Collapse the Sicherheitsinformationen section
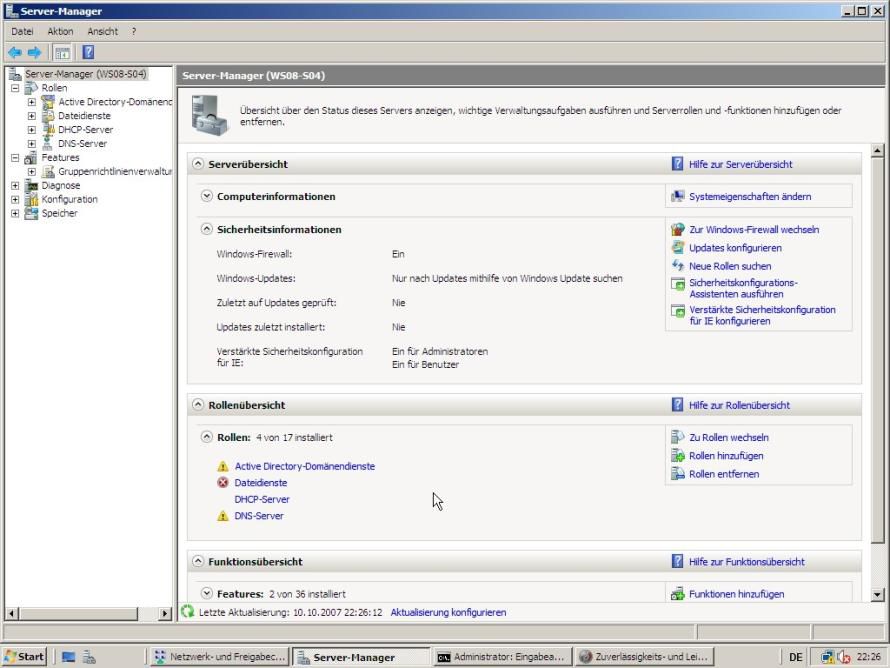This screenshot has height=668, width=890. [207, 229]
